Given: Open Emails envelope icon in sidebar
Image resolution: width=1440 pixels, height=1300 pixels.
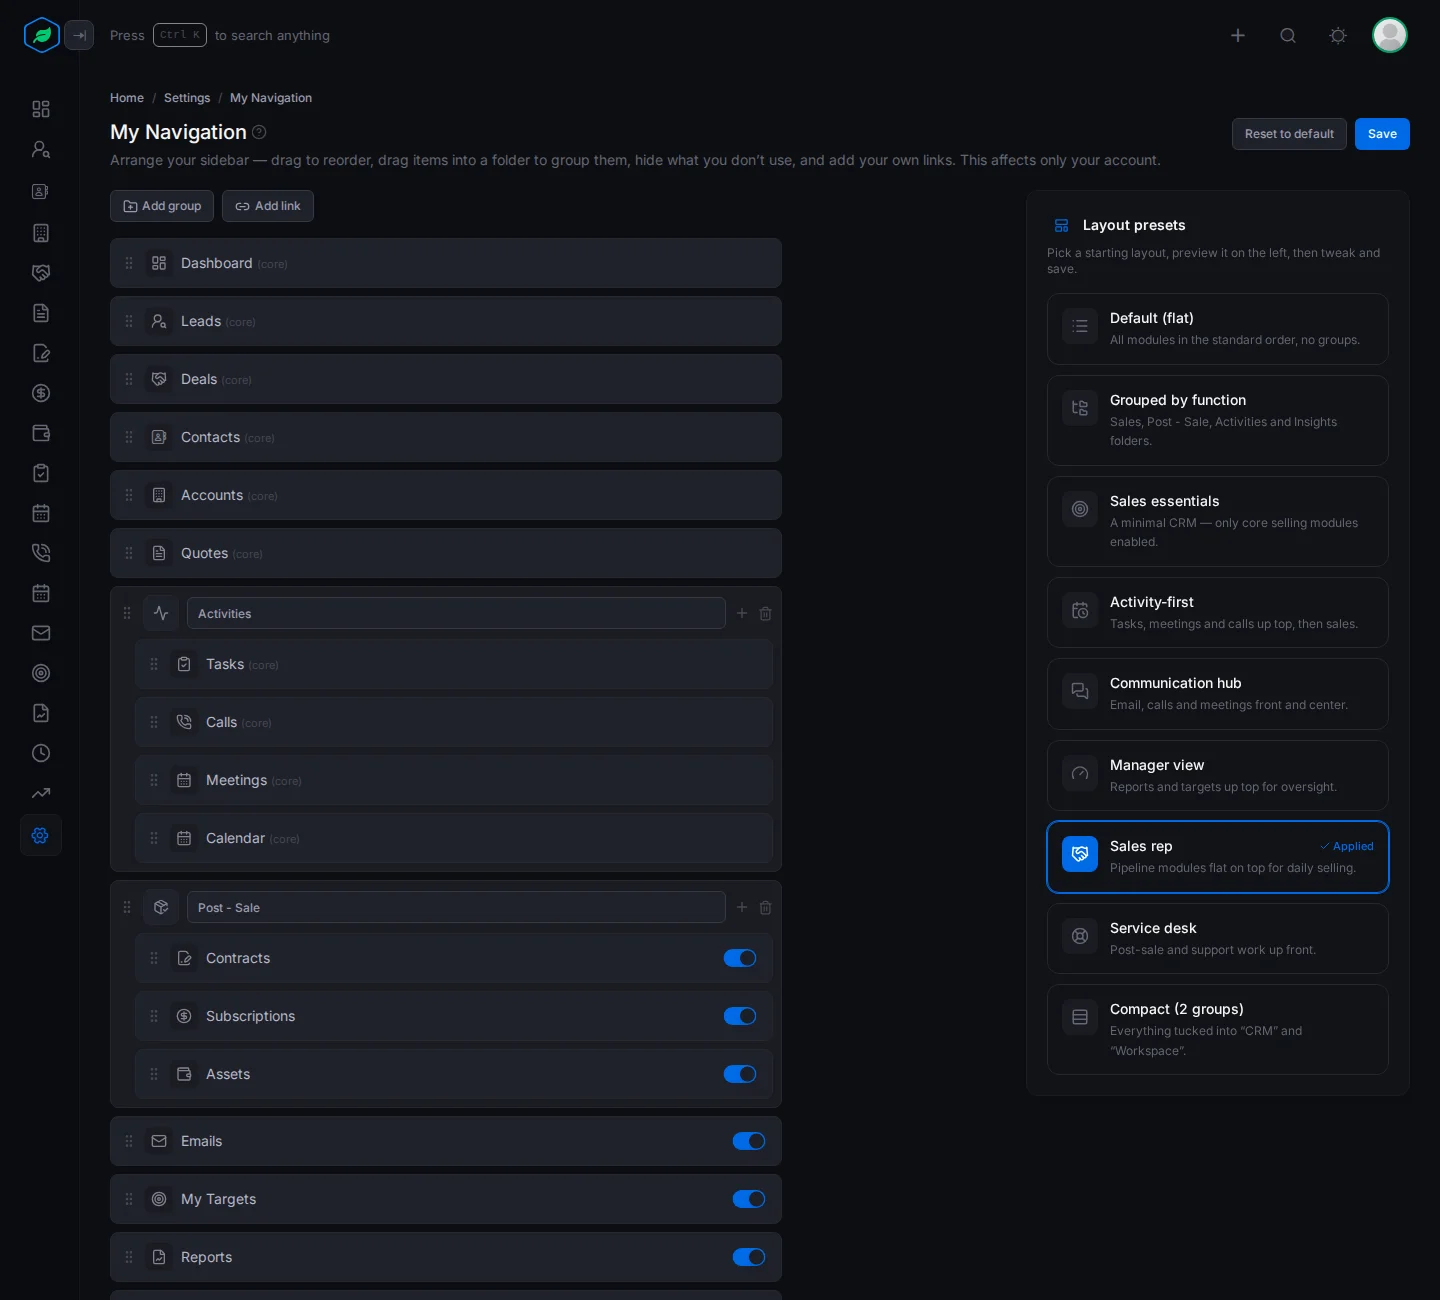Looking at the screenshot, I should (41, 633).
